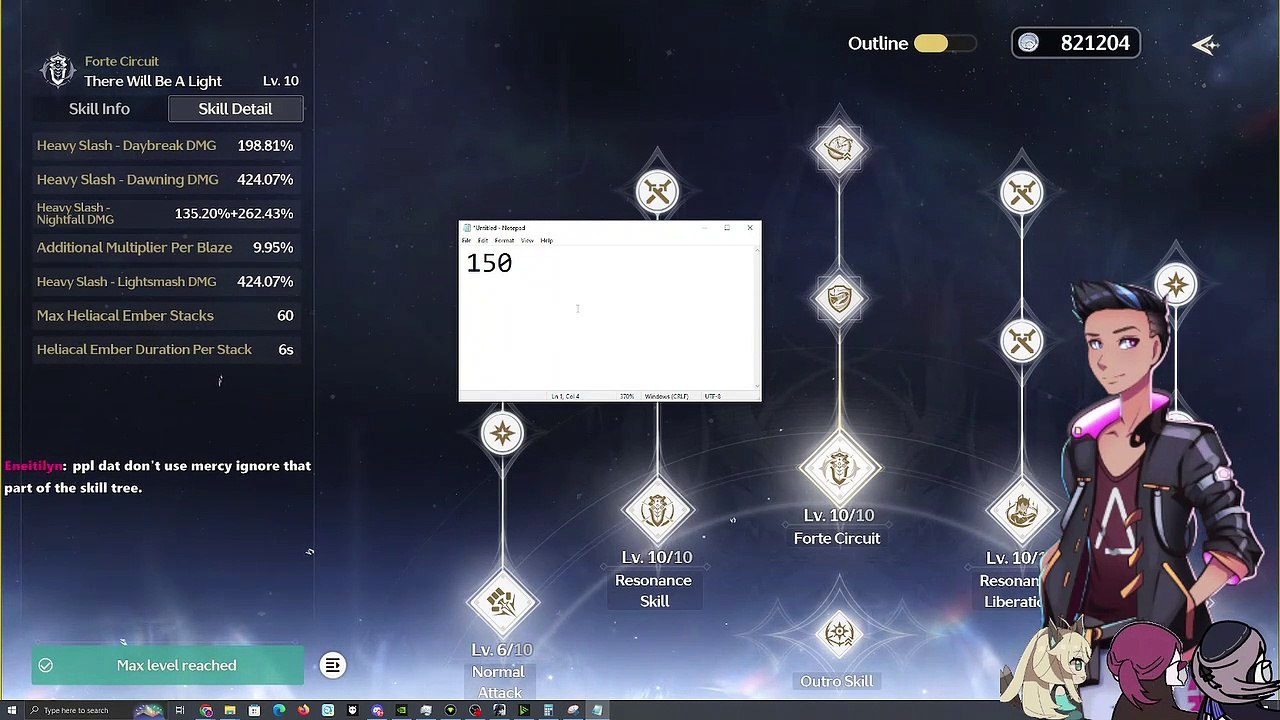The image size is (1280, 720).
Task: Click the UTF-8 encoding status entry
Action: tap(712, 396)
